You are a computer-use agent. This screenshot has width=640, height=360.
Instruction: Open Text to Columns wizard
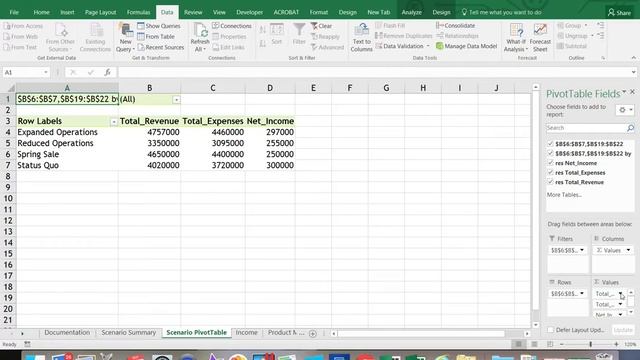tap(361, 37)
